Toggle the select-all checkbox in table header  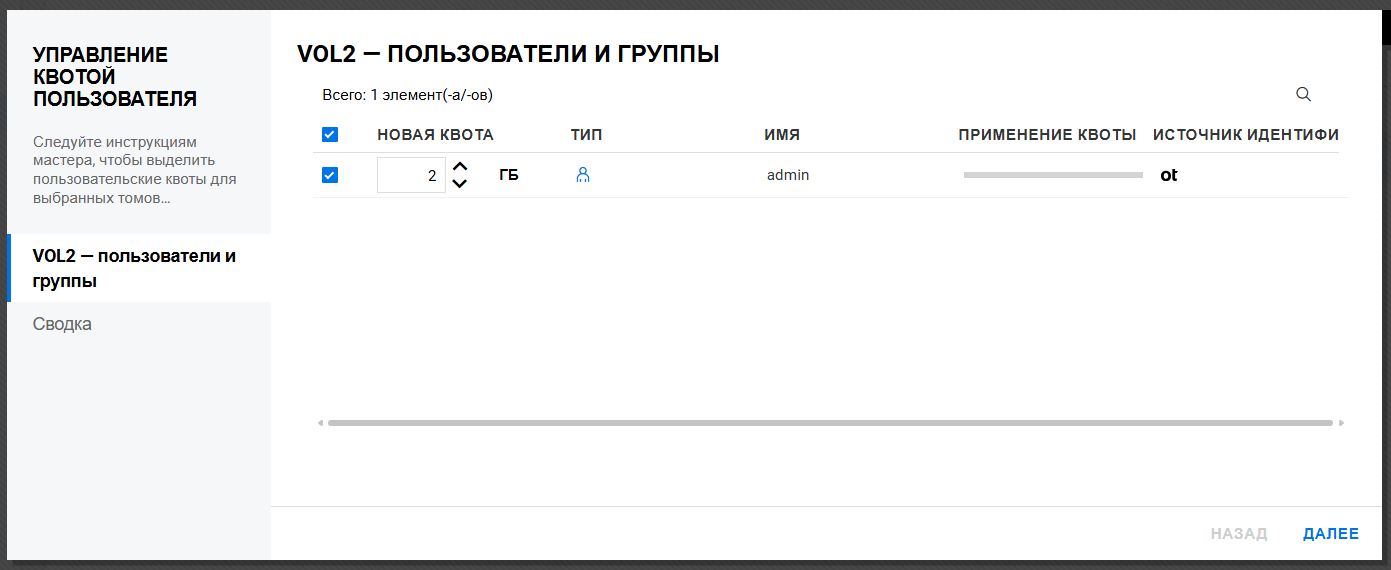(x=330, y=135)
